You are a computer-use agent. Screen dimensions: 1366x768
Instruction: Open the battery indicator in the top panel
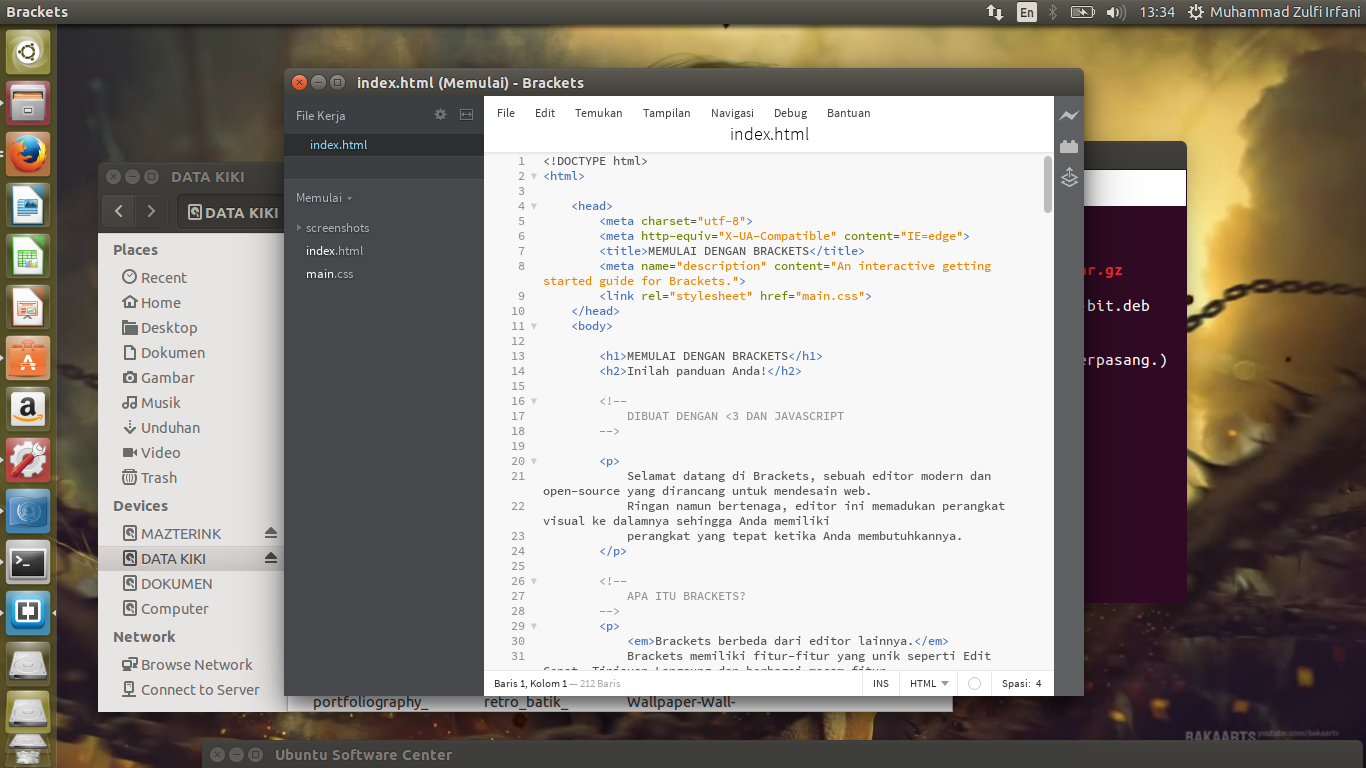pos(1082,12)
